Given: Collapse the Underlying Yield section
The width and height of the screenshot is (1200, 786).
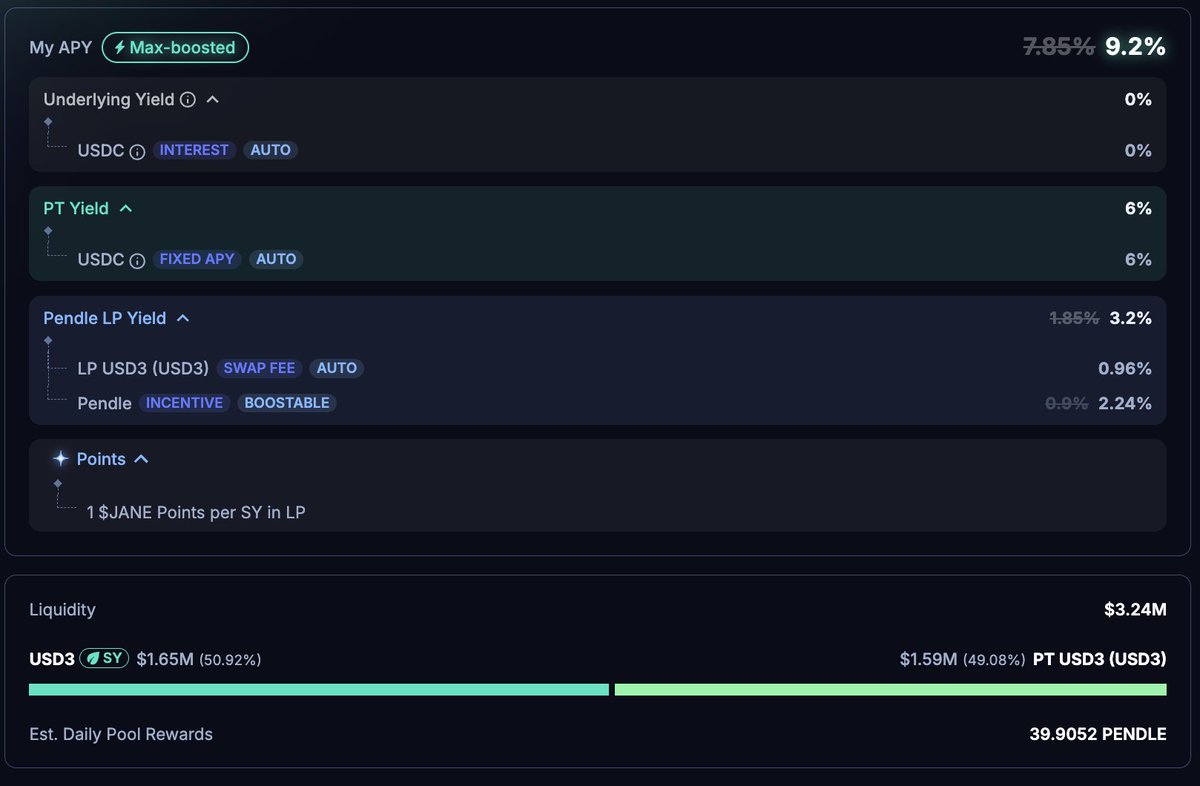Looking at the screenshot, I should (212, 100).
